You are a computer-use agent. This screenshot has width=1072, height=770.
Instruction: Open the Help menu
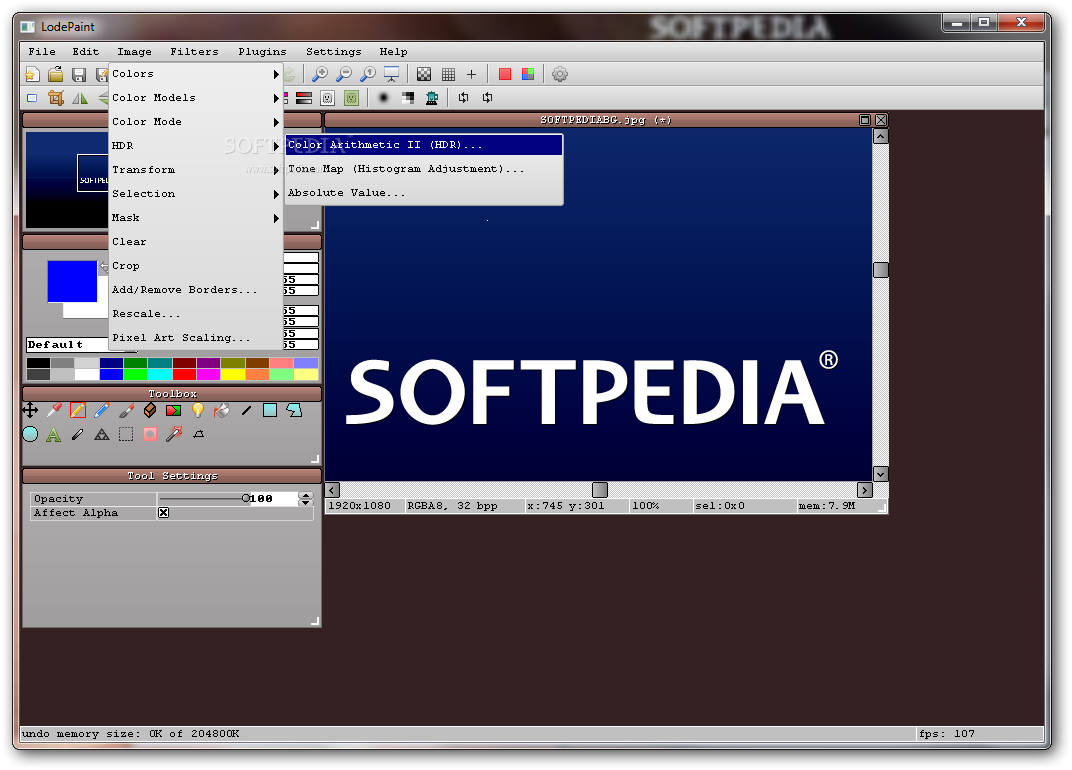tap(393, 51)
